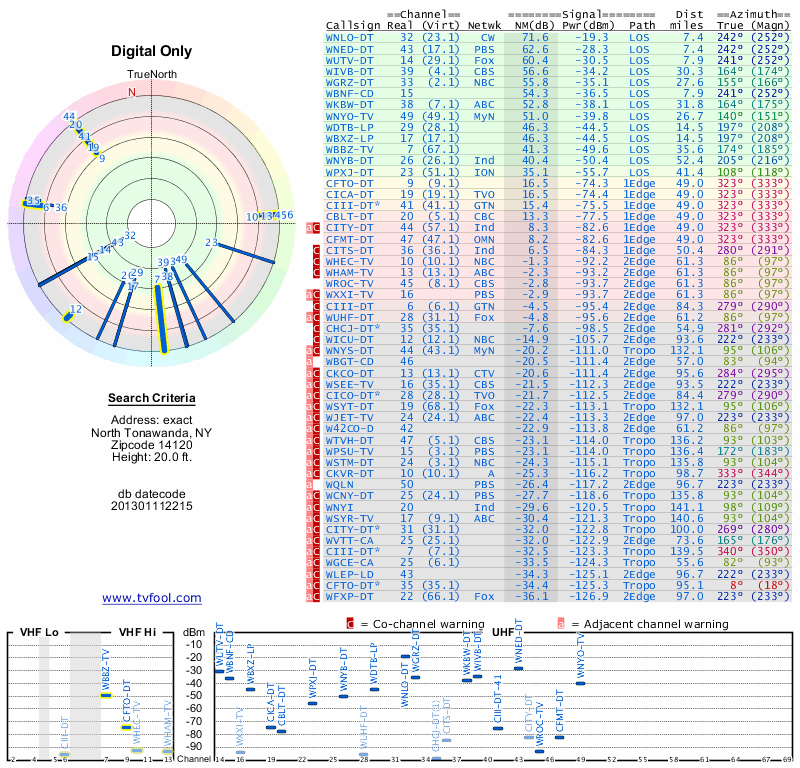Click the WNYI callsign
Screen dimensions: 800x768
tap(339, 507)
